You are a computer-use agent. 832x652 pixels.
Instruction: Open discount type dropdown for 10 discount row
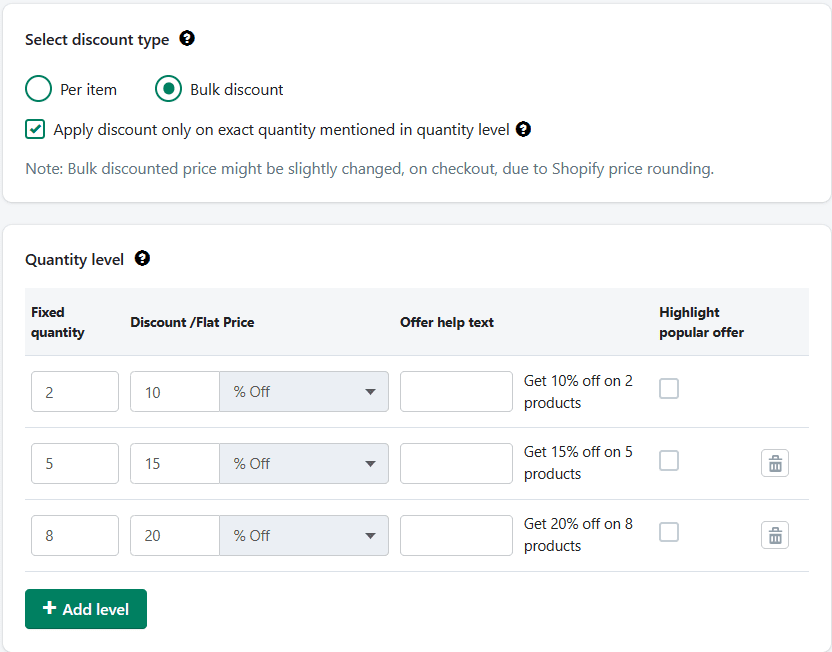click(x=304, y=392)
